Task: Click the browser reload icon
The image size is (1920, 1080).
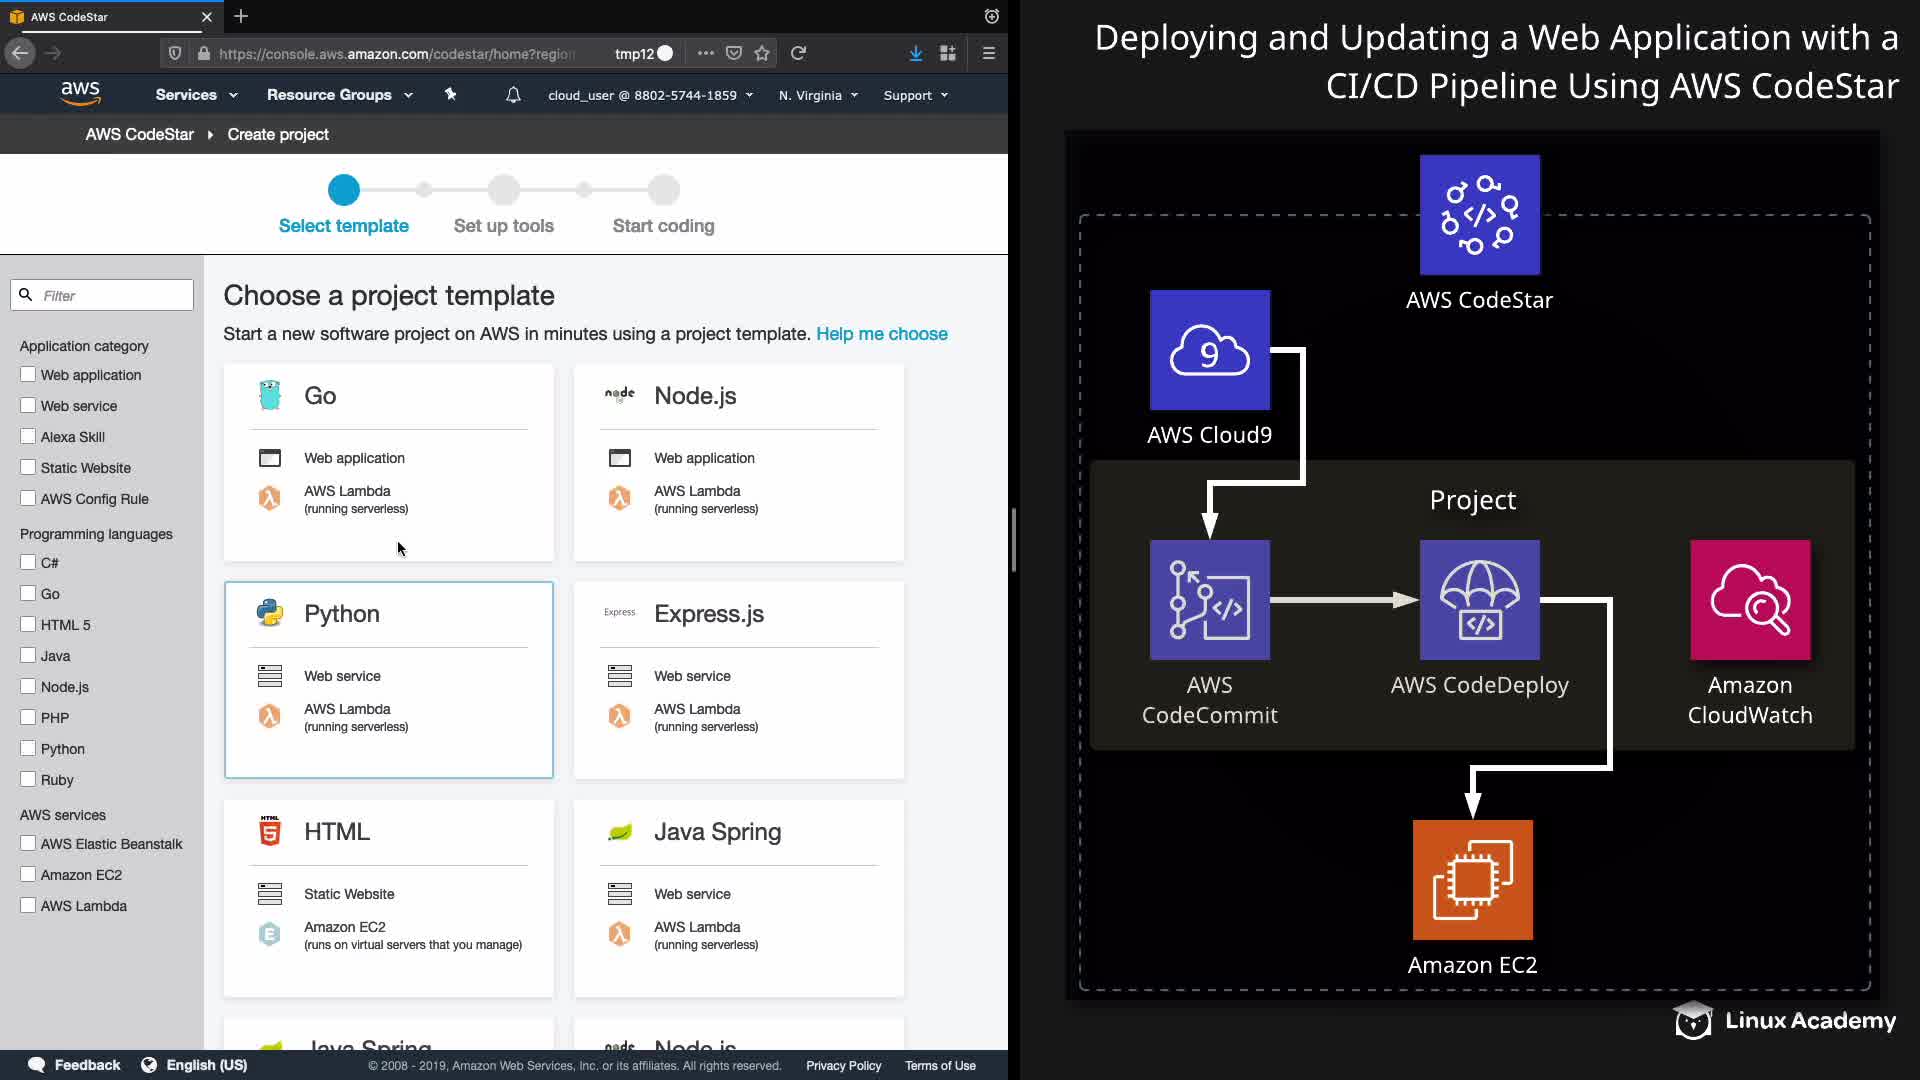Action: point(798,53)
